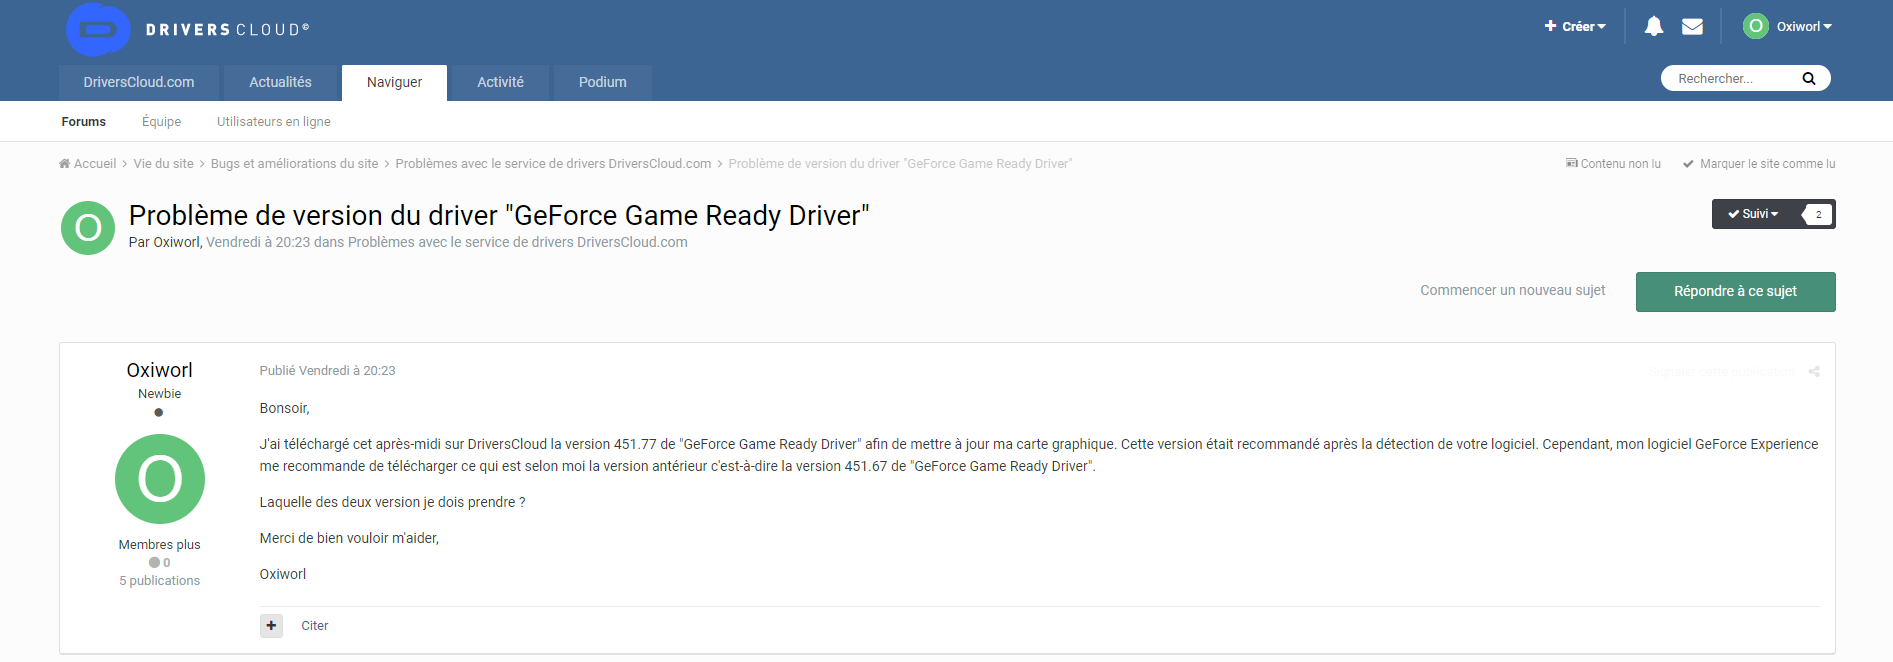Click the Répondre à ce sujet button

(x=1735, y=292)
